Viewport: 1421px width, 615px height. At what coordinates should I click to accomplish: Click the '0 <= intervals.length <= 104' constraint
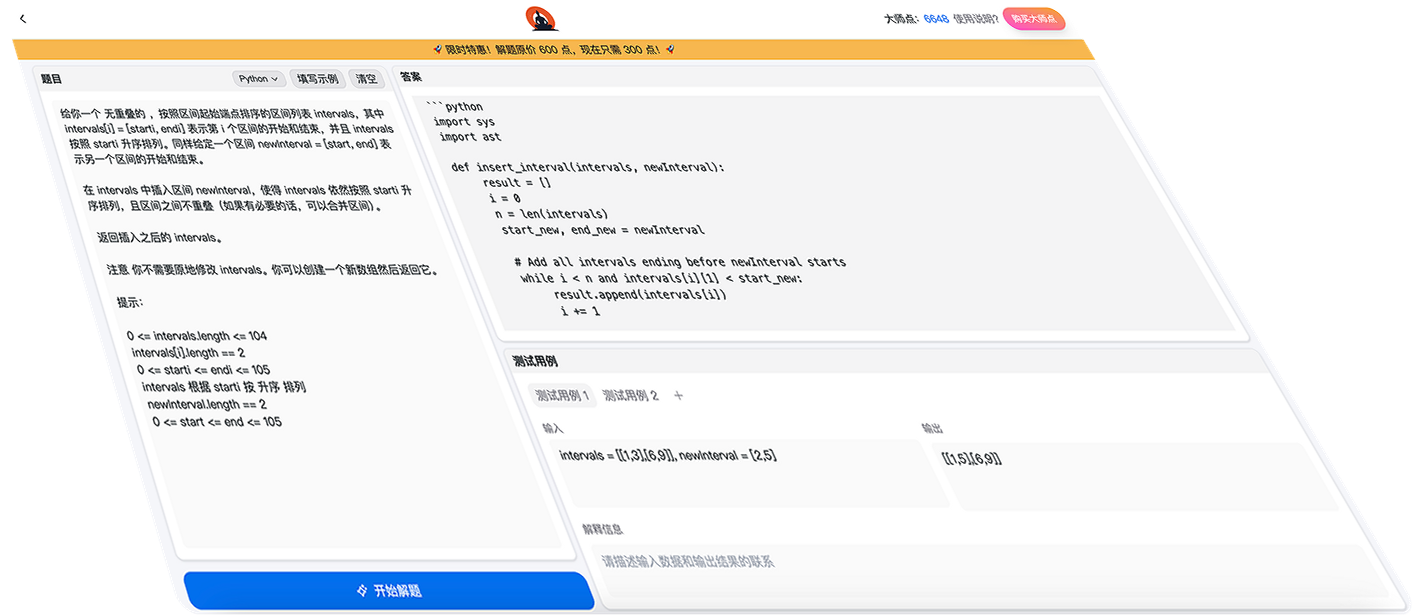coord(197,336)
